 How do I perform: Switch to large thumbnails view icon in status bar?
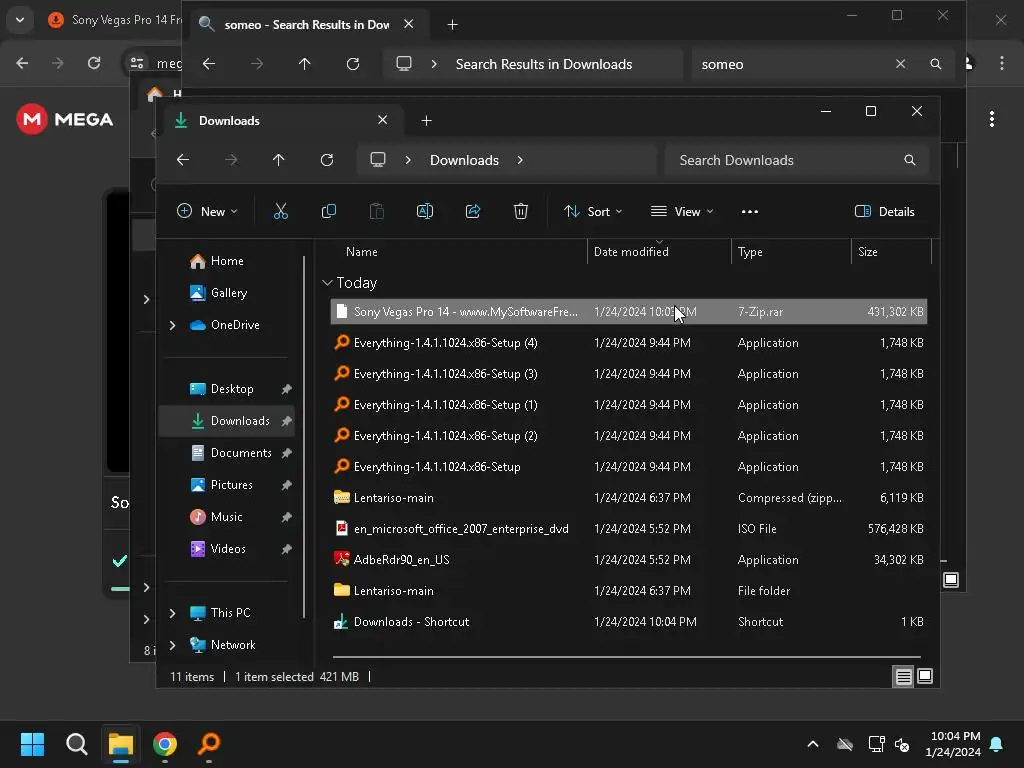coord(925,677)
